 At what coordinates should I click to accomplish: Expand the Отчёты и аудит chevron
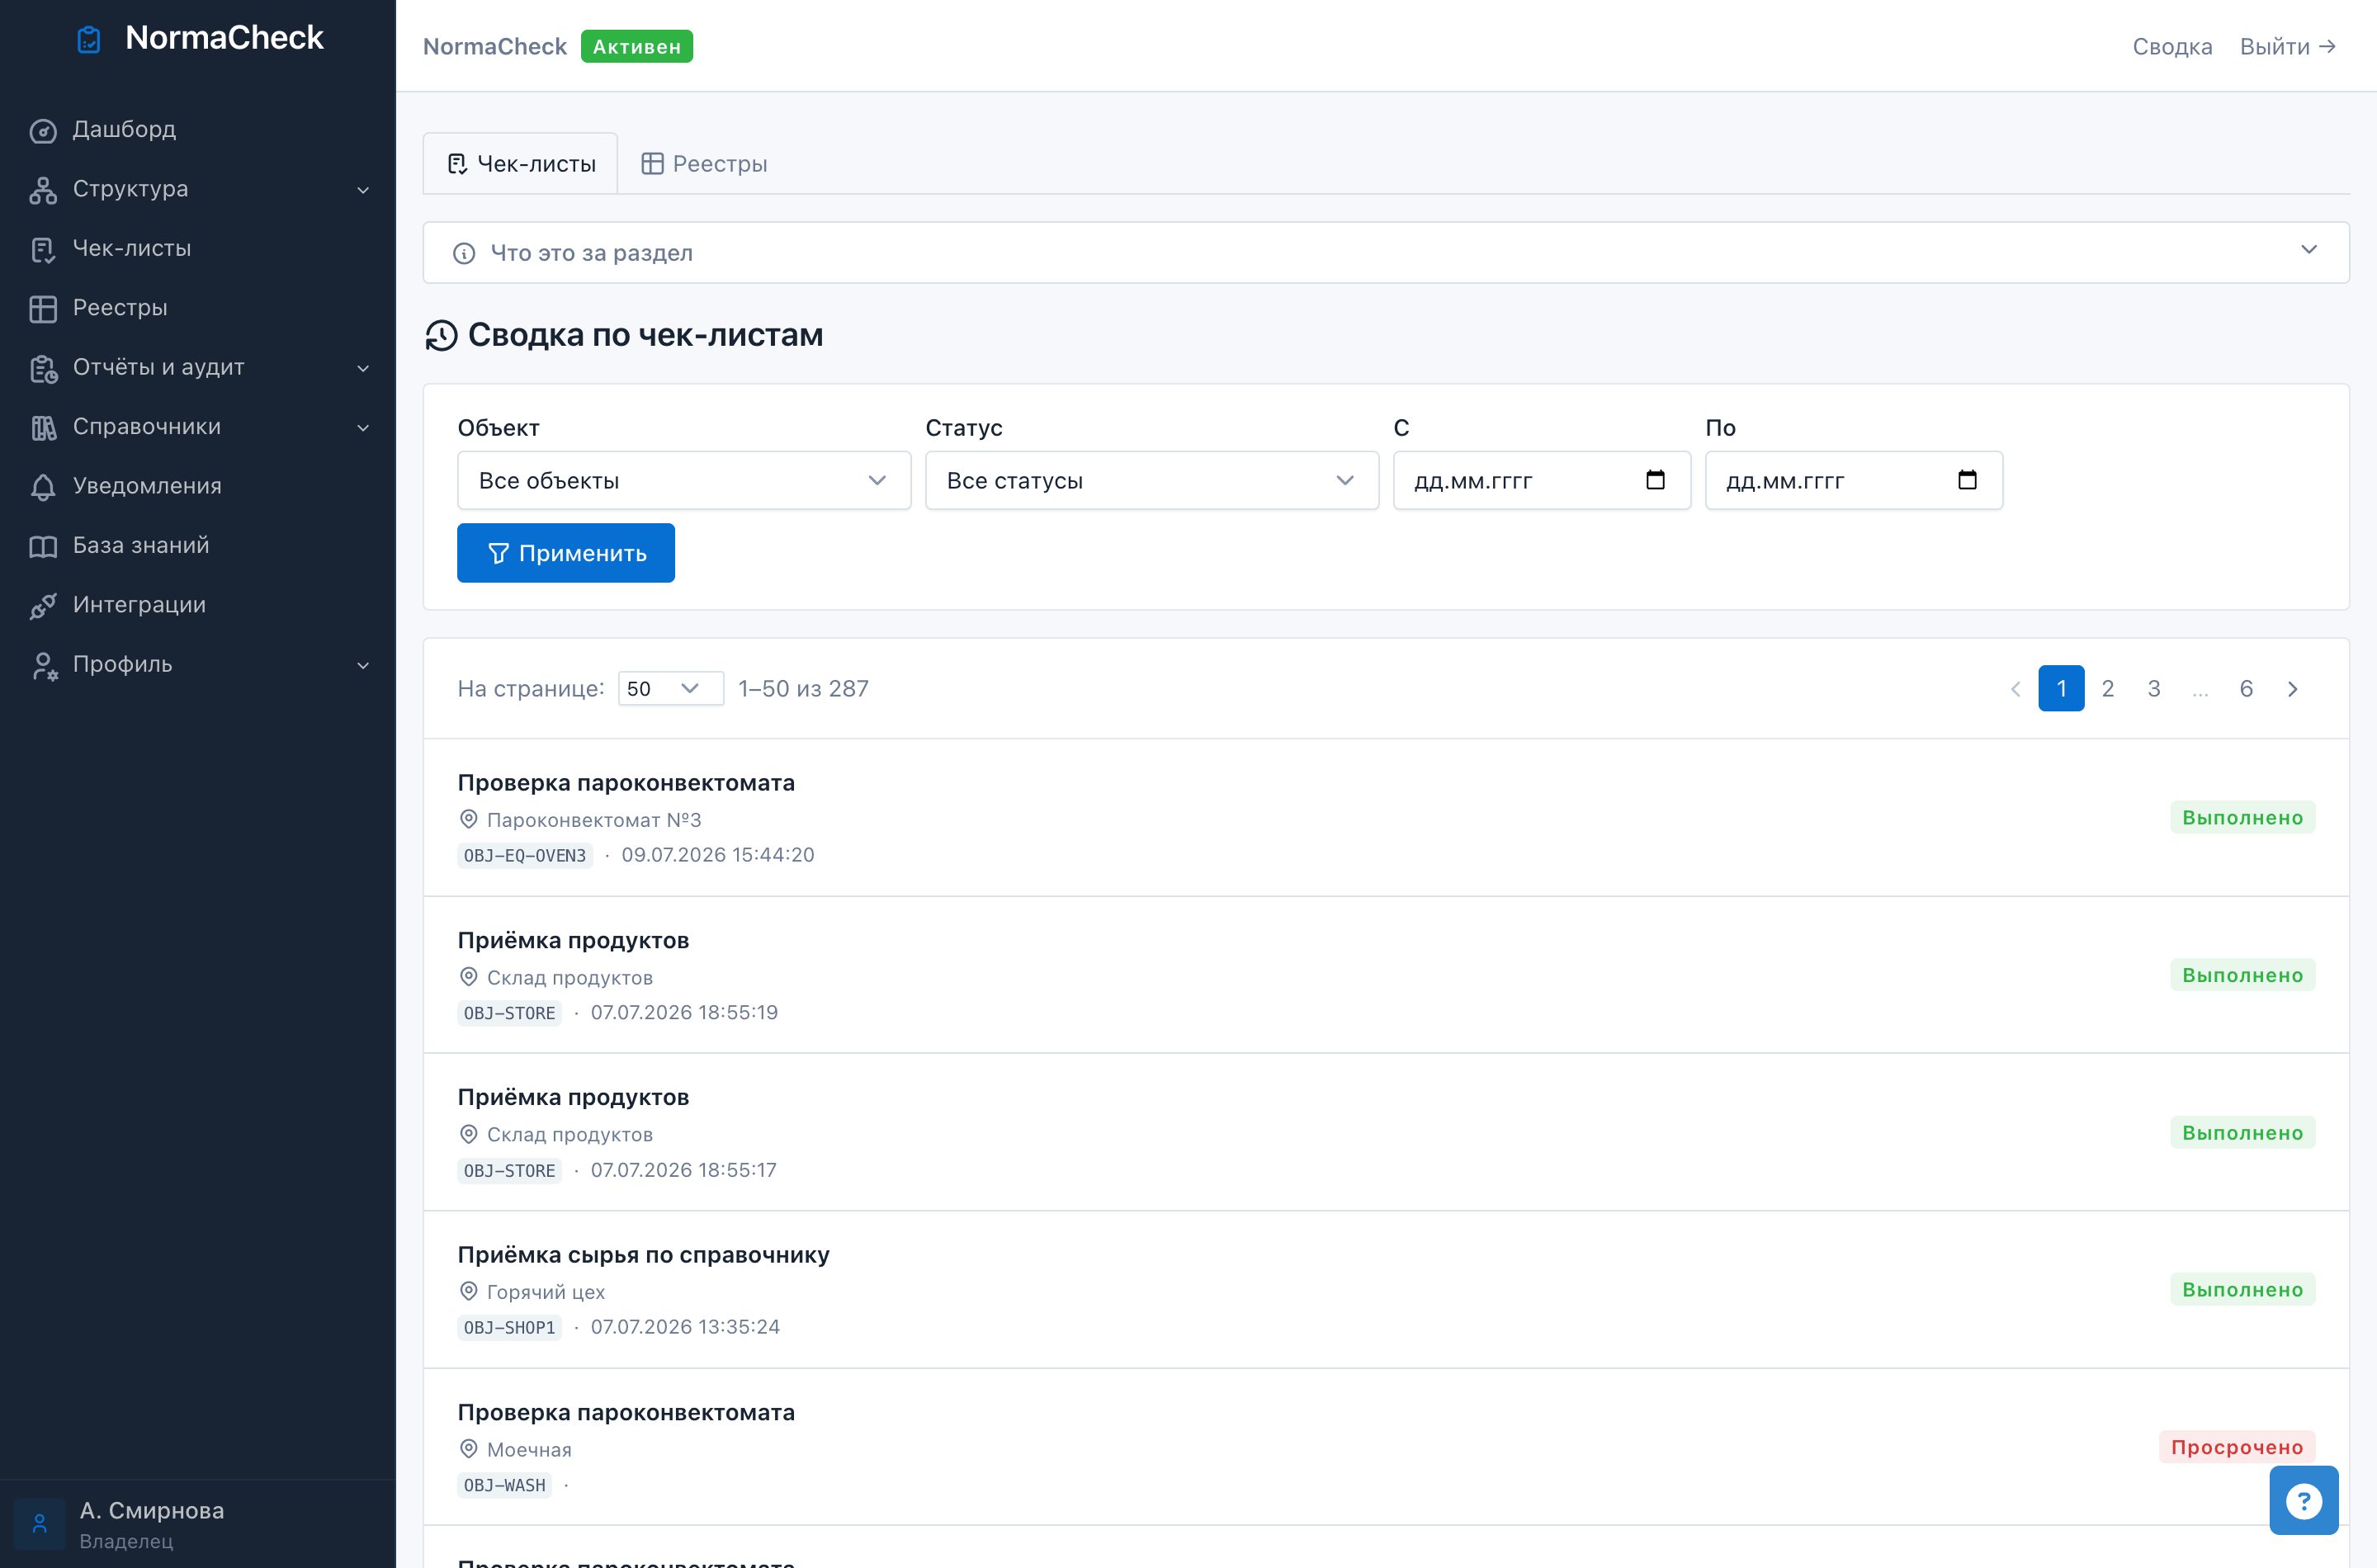363,368
